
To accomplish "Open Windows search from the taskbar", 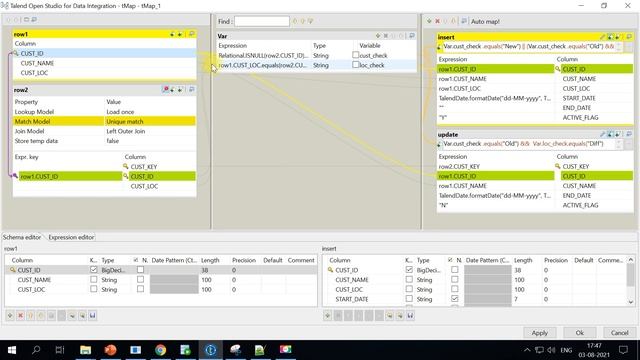I will coord(36,350).
